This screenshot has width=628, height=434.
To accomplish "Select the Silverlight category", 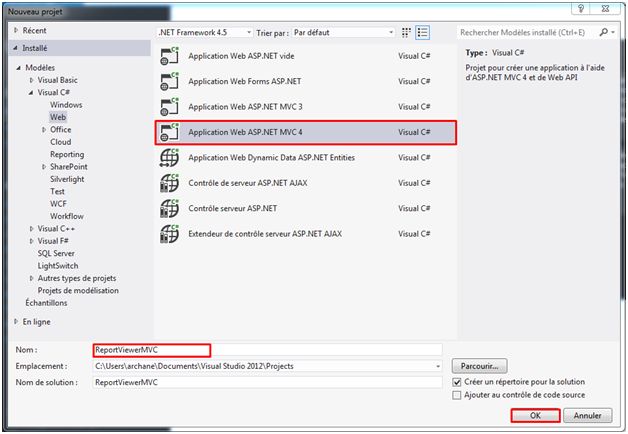I will click(x=67, y=179).
